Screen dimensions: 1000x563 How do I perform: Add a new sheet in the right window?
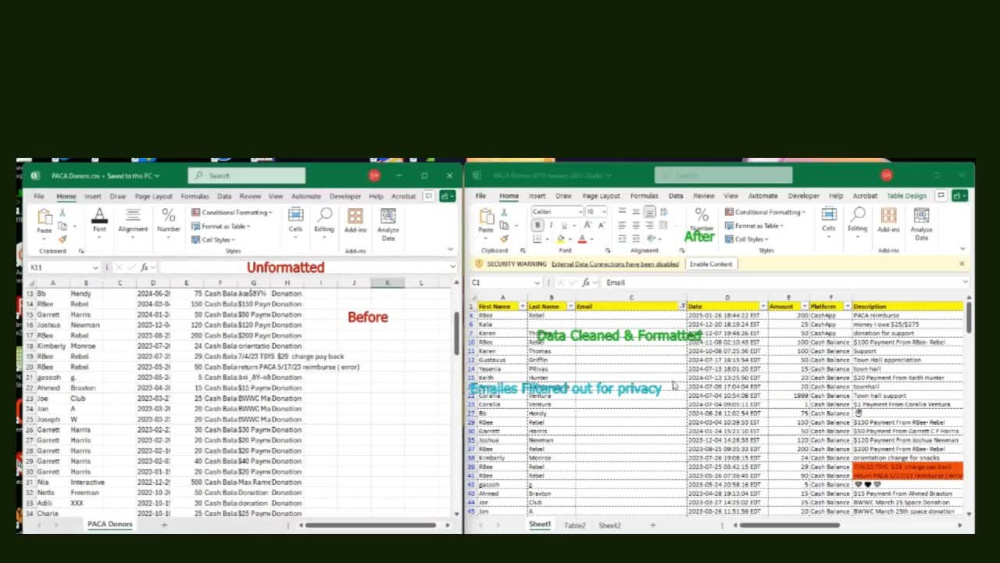coord(652,525)
